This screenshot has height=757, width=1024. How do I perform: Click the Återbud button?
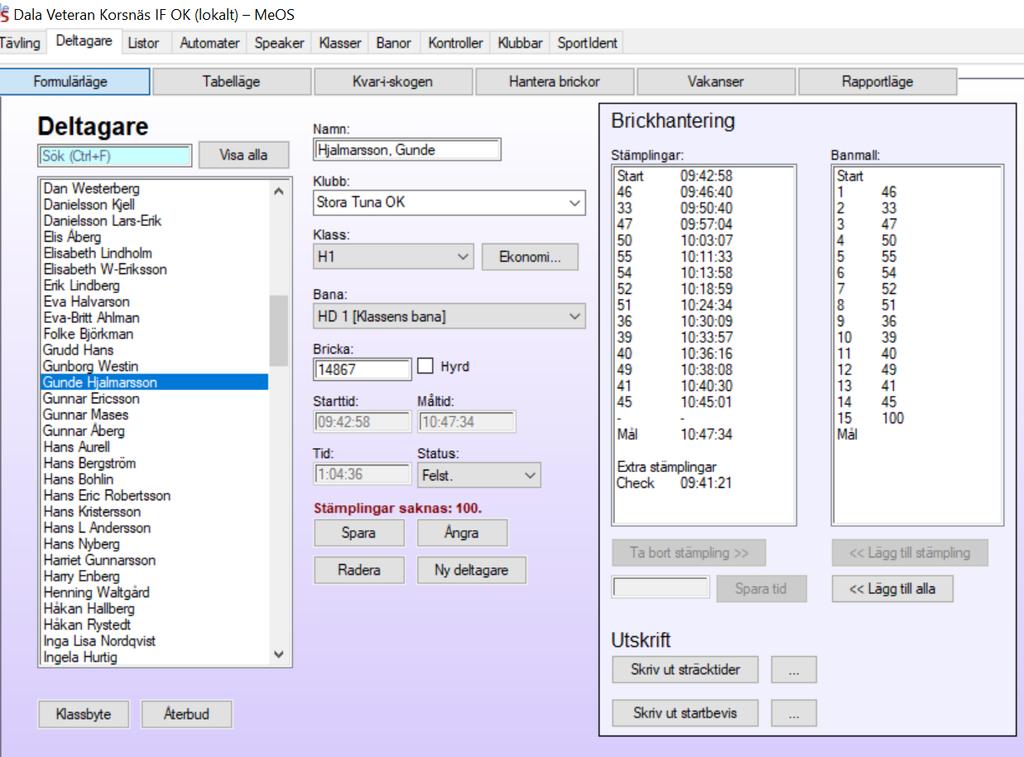point(187,714)
